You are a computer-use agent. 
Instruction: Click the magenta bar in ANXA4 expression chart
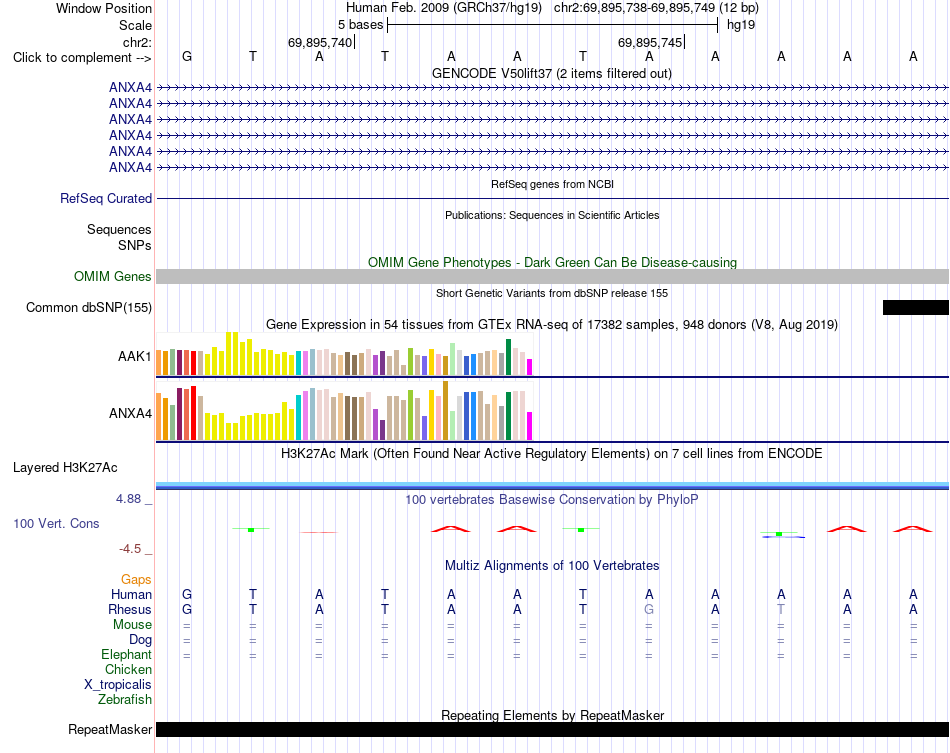coord(529,426)
